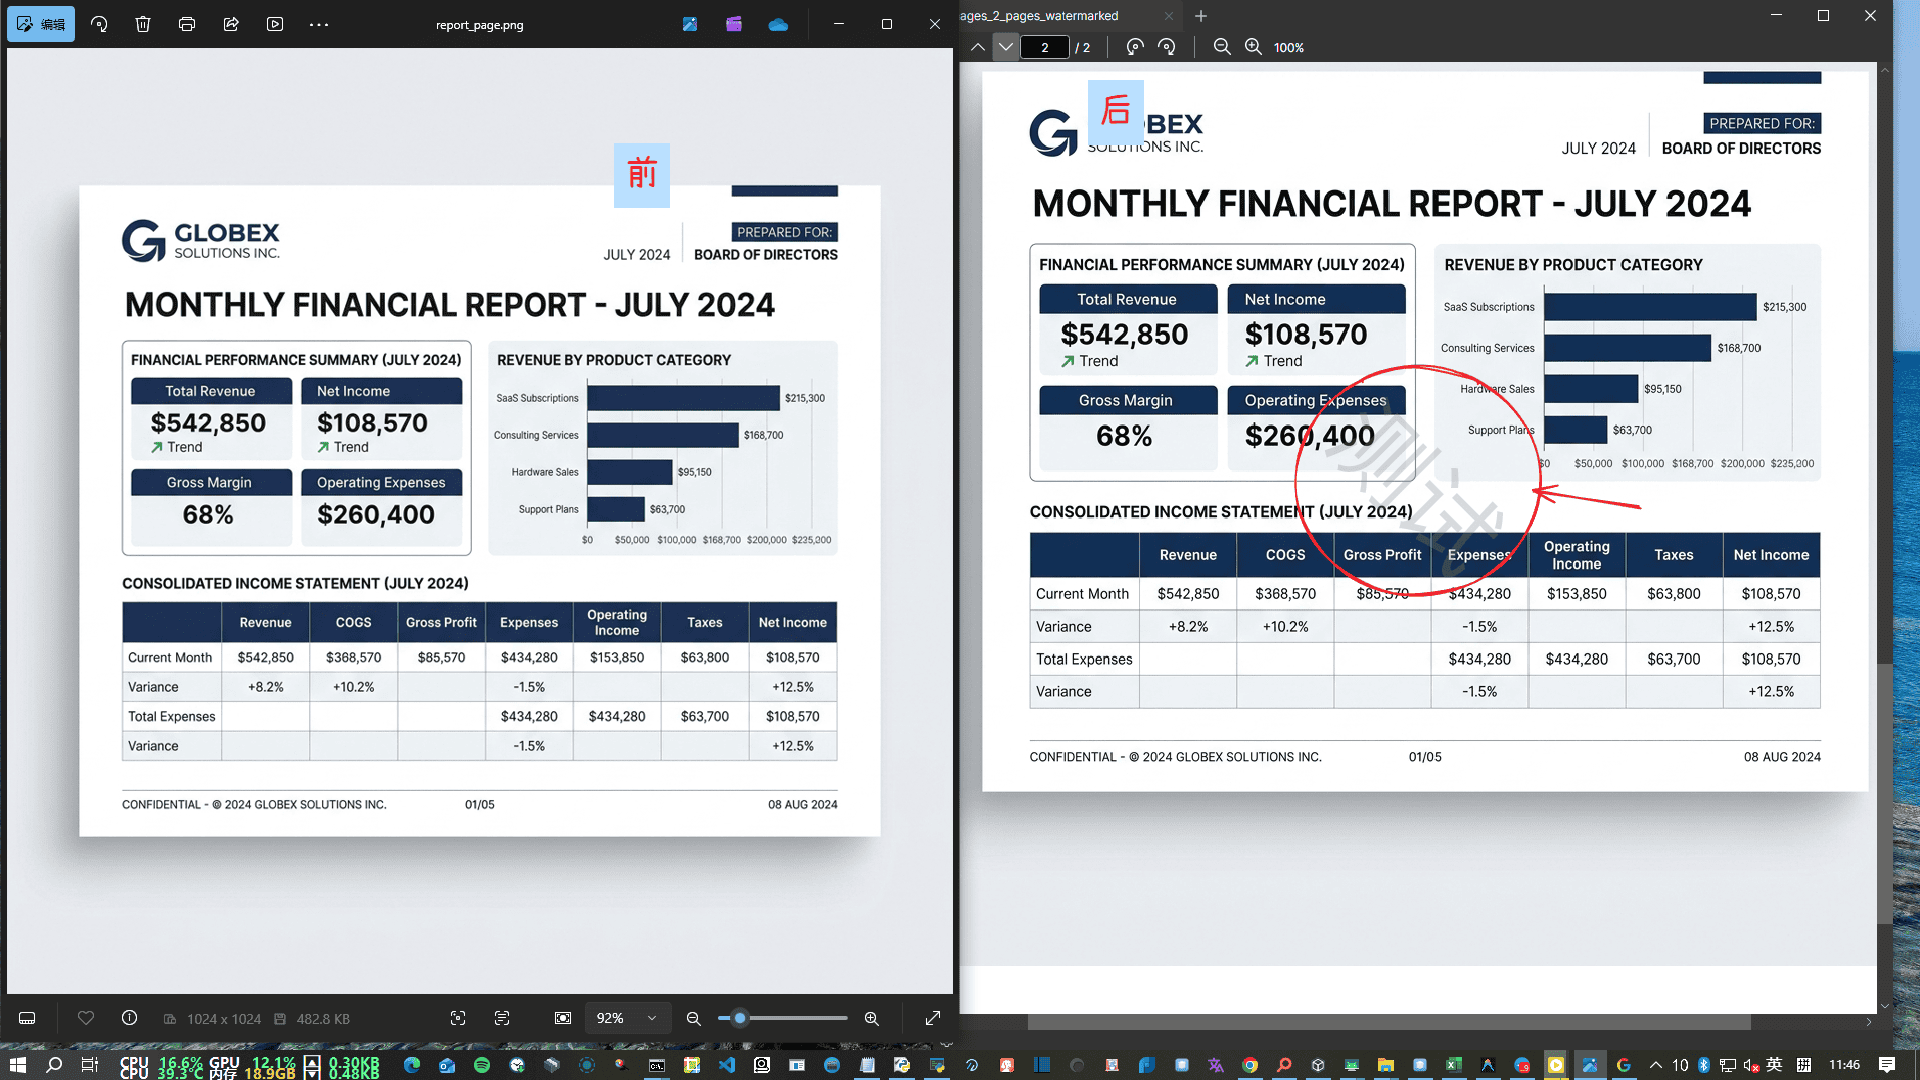Click the page number input field
Image resolution: width=1920 pixels, height=1080 pixels.
(x=1045, y=47)
